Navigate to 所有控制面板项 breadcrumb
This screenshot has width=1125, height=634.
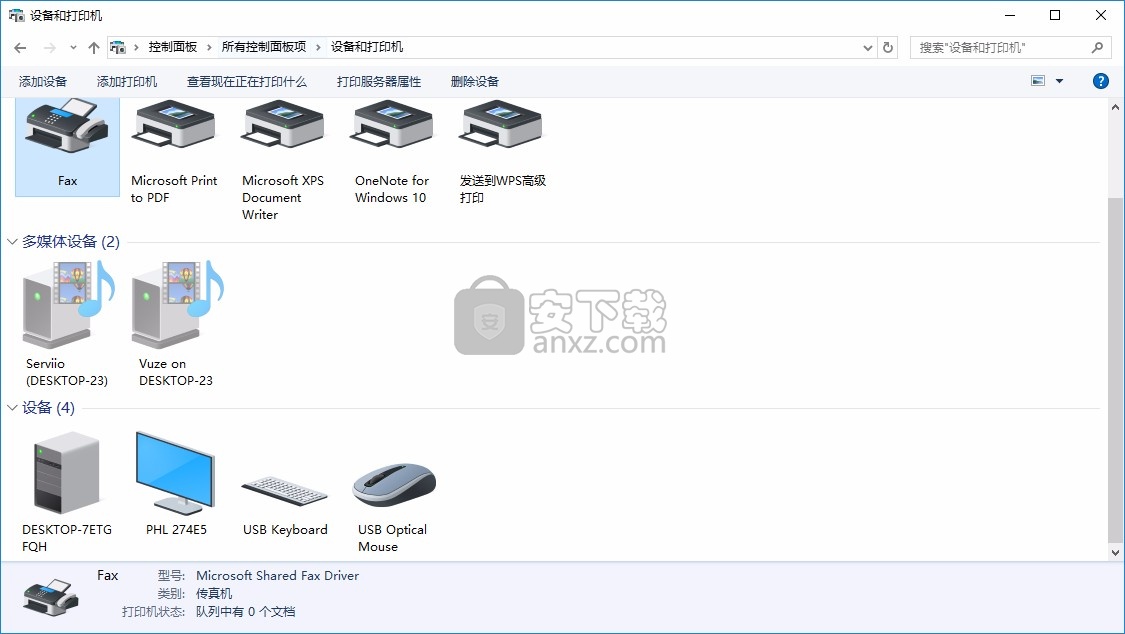[263, 47]
